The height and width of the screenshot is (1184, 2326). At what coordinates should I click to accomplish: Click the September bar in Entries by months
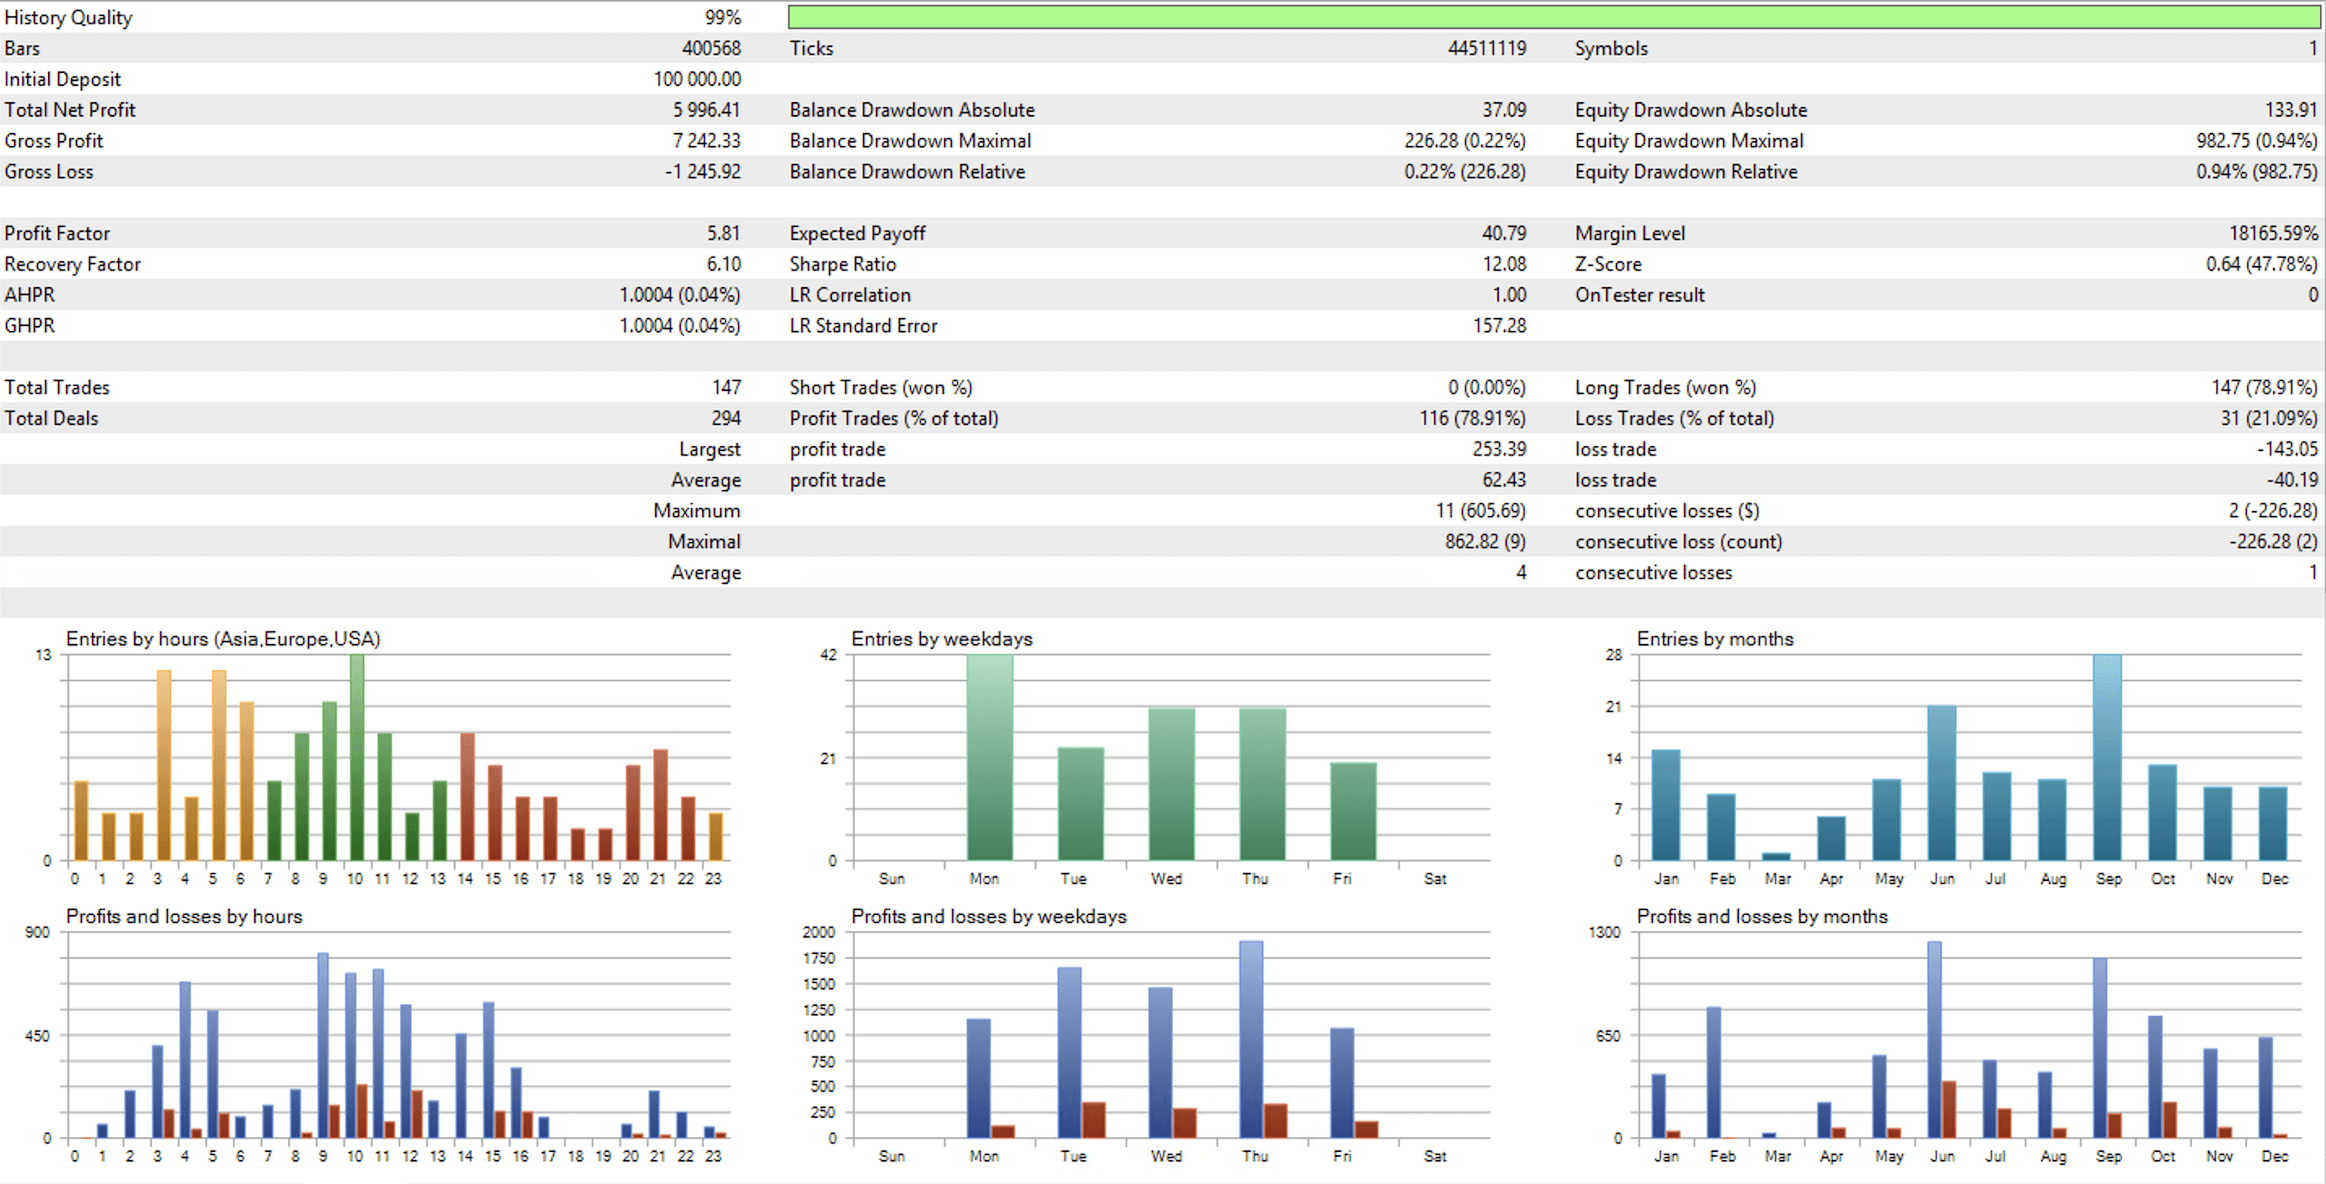tap(2106, 758)
